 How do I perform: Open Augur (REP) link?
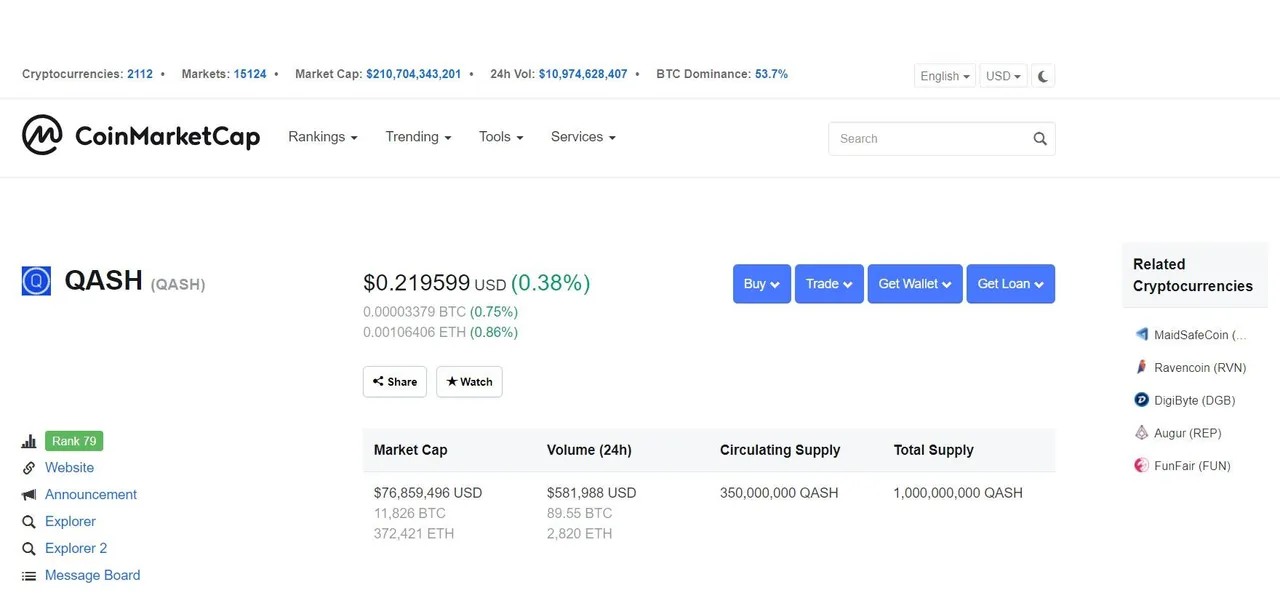(x=1188, y=434)
